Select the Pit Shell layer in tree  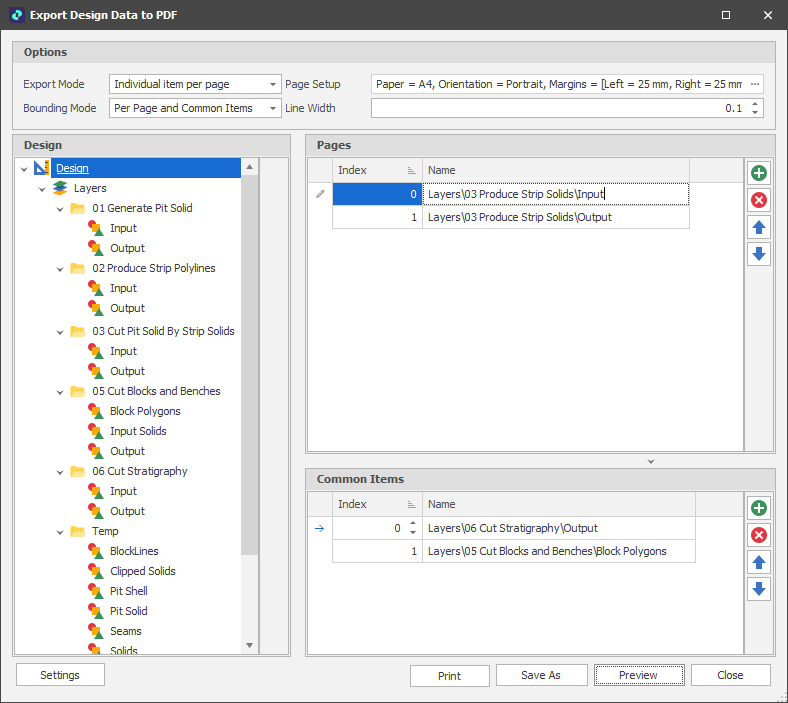(x=128, y=591)
